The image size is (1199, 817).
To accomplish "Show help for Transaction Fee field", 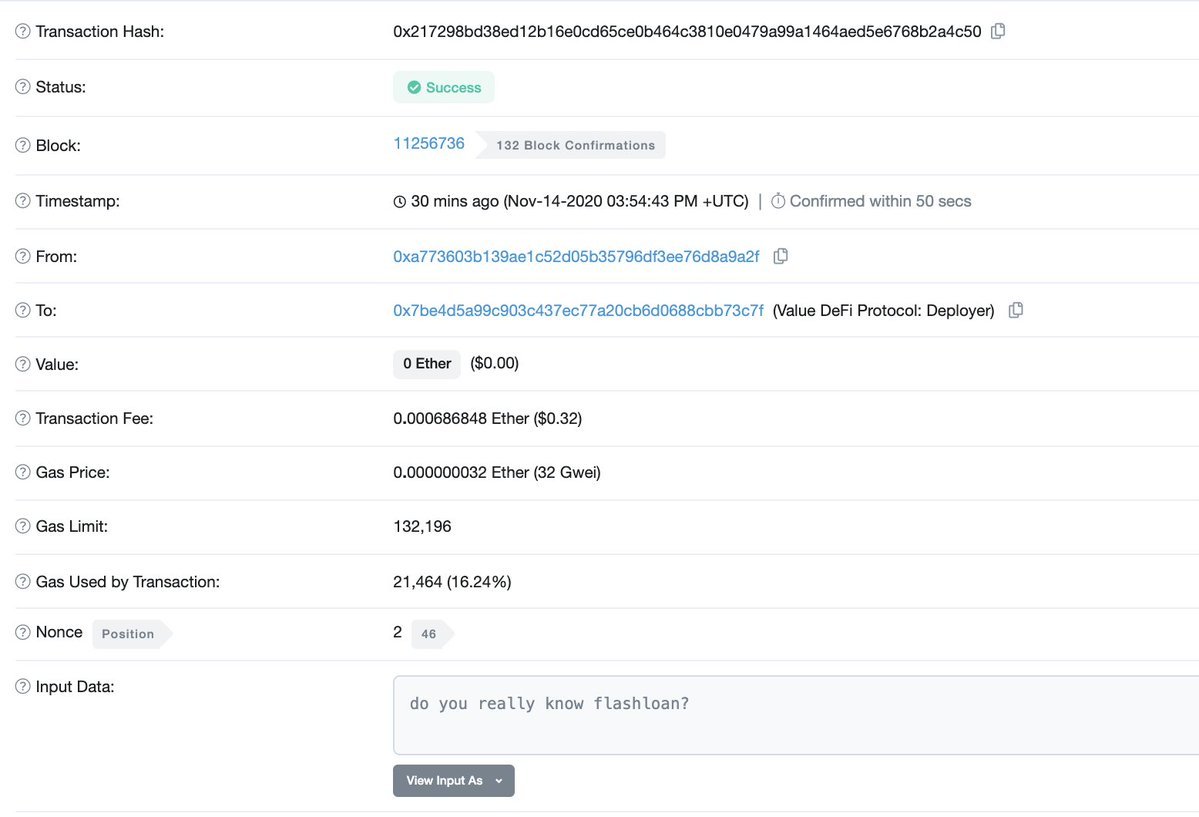I will [x=23, y=418].
